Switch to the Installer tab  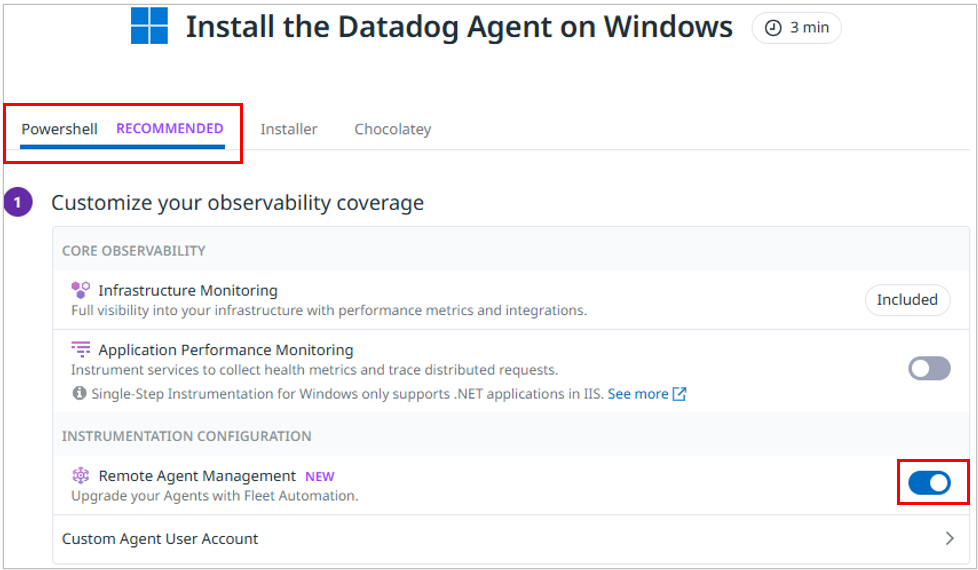click(289, 129)
